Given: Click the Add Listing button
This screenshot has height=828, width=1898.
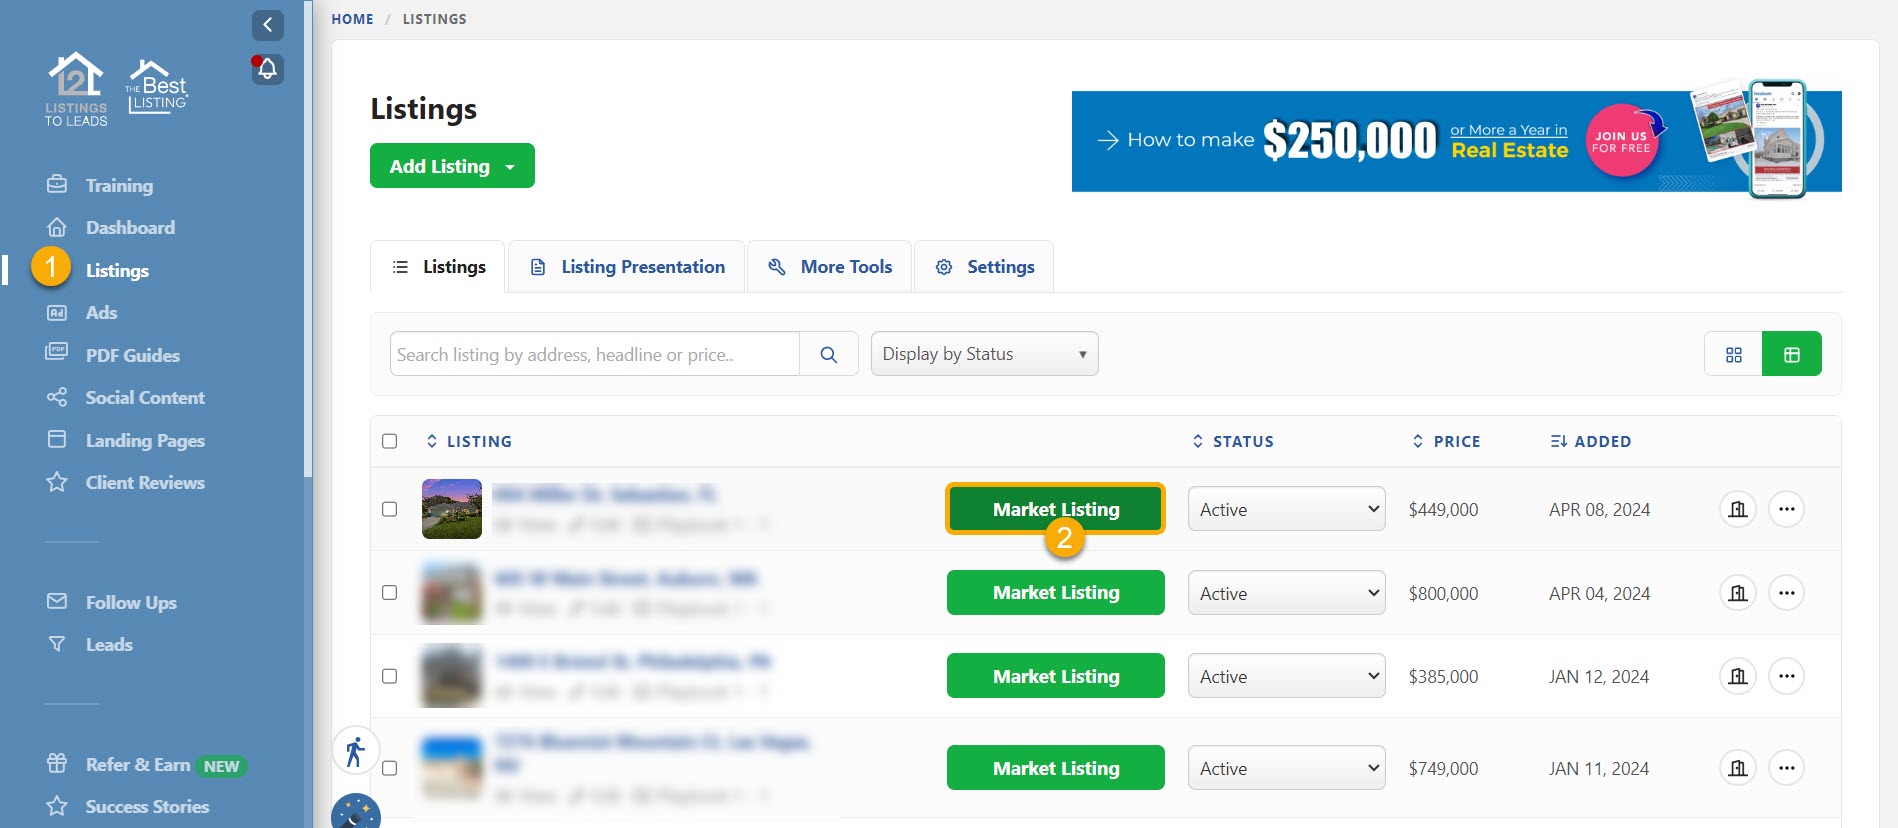Looking at the screenshot, I should pos(452,166).
